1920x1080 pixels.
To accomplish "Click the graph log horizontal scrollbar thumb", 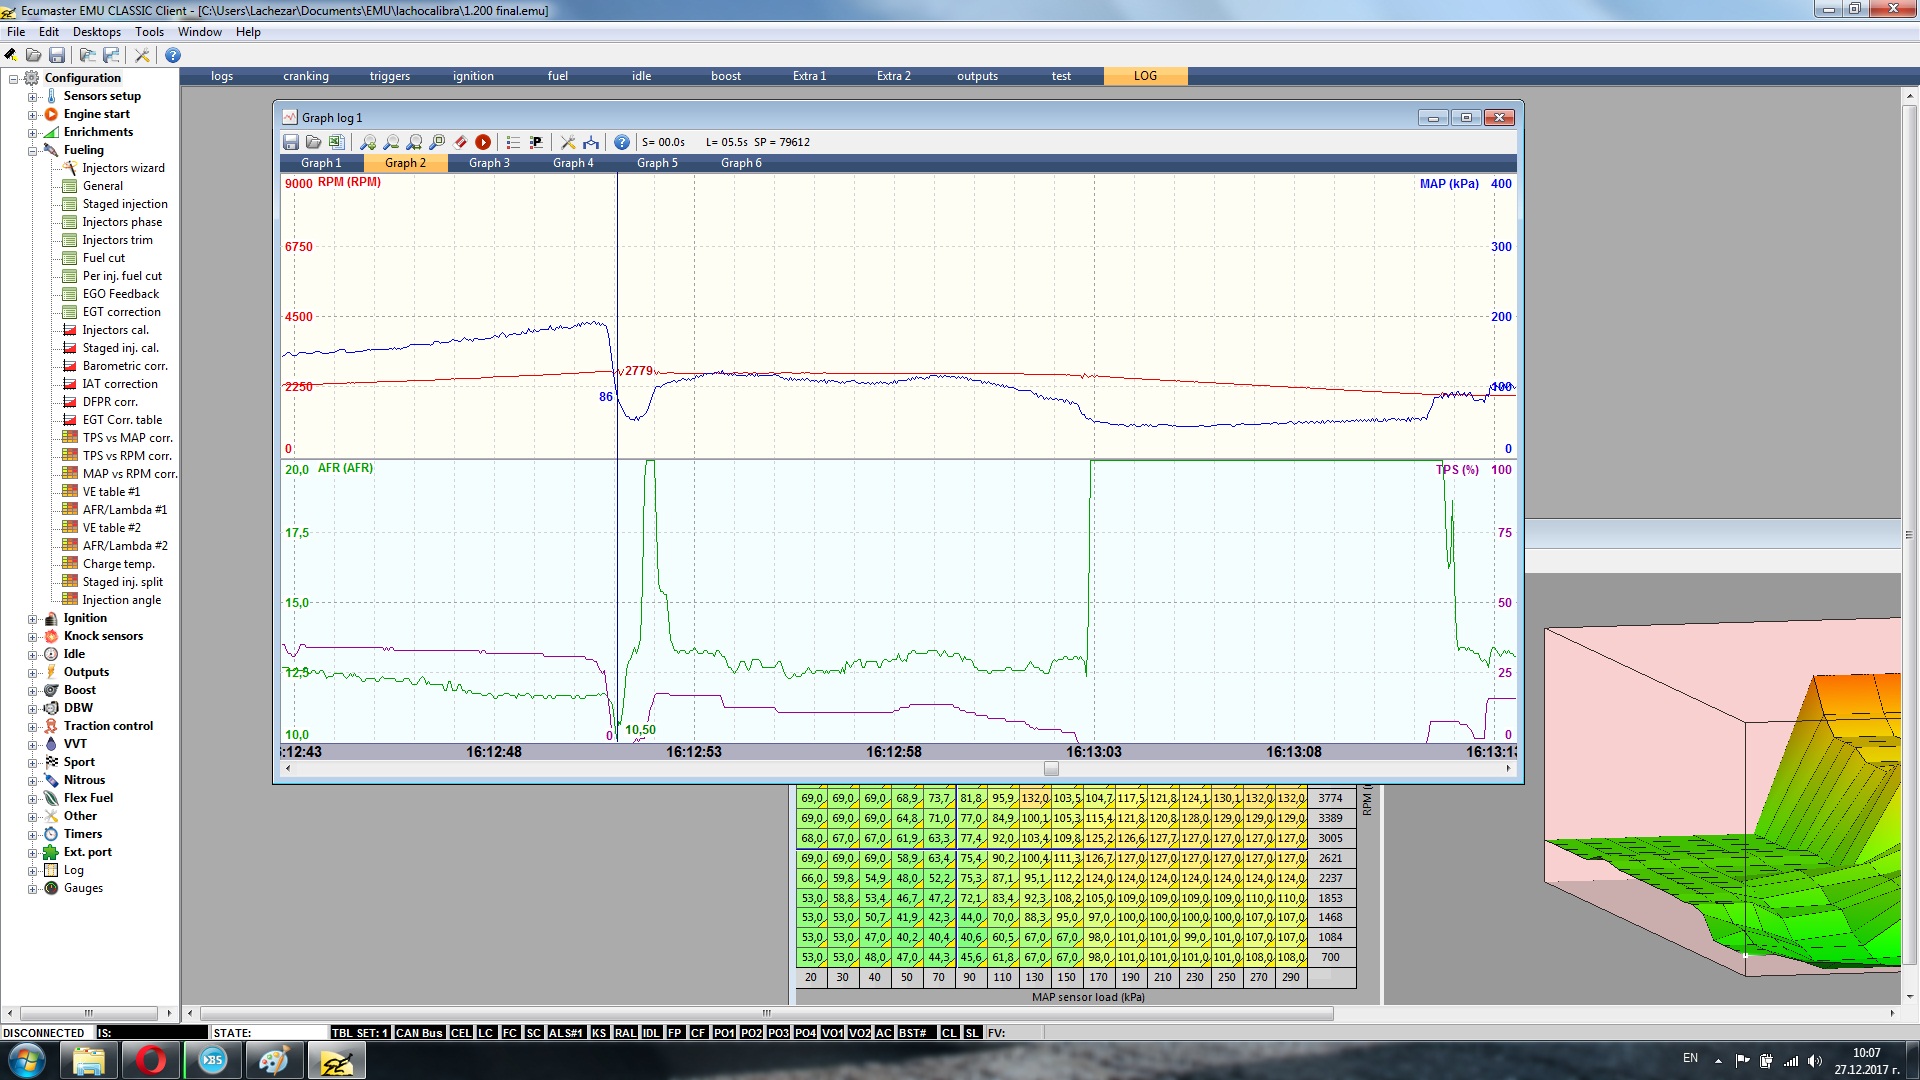I will coord(1051,769).
